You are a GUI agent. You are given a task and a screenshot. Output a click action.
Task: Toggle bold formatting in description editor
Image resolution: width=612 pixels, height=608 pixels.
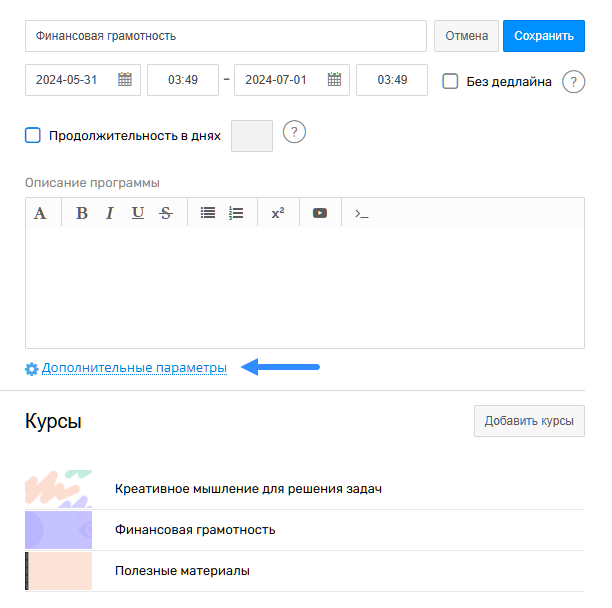coord(82,213)
